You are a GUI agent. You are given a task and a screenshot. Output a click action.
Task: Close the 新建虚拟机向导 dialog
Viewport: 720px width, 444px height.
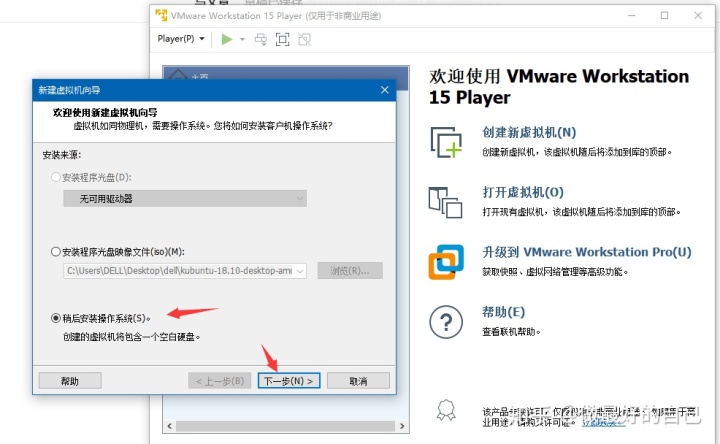pyautogui.click(x=385, y=90)
